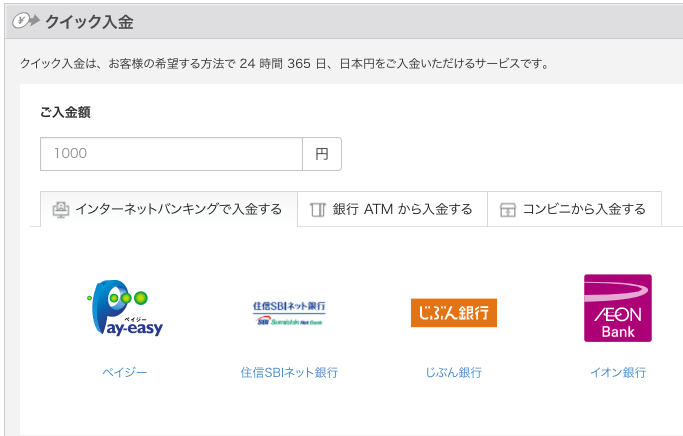Open the 住信SBIネット銀行 text link

tap(289, 372)
